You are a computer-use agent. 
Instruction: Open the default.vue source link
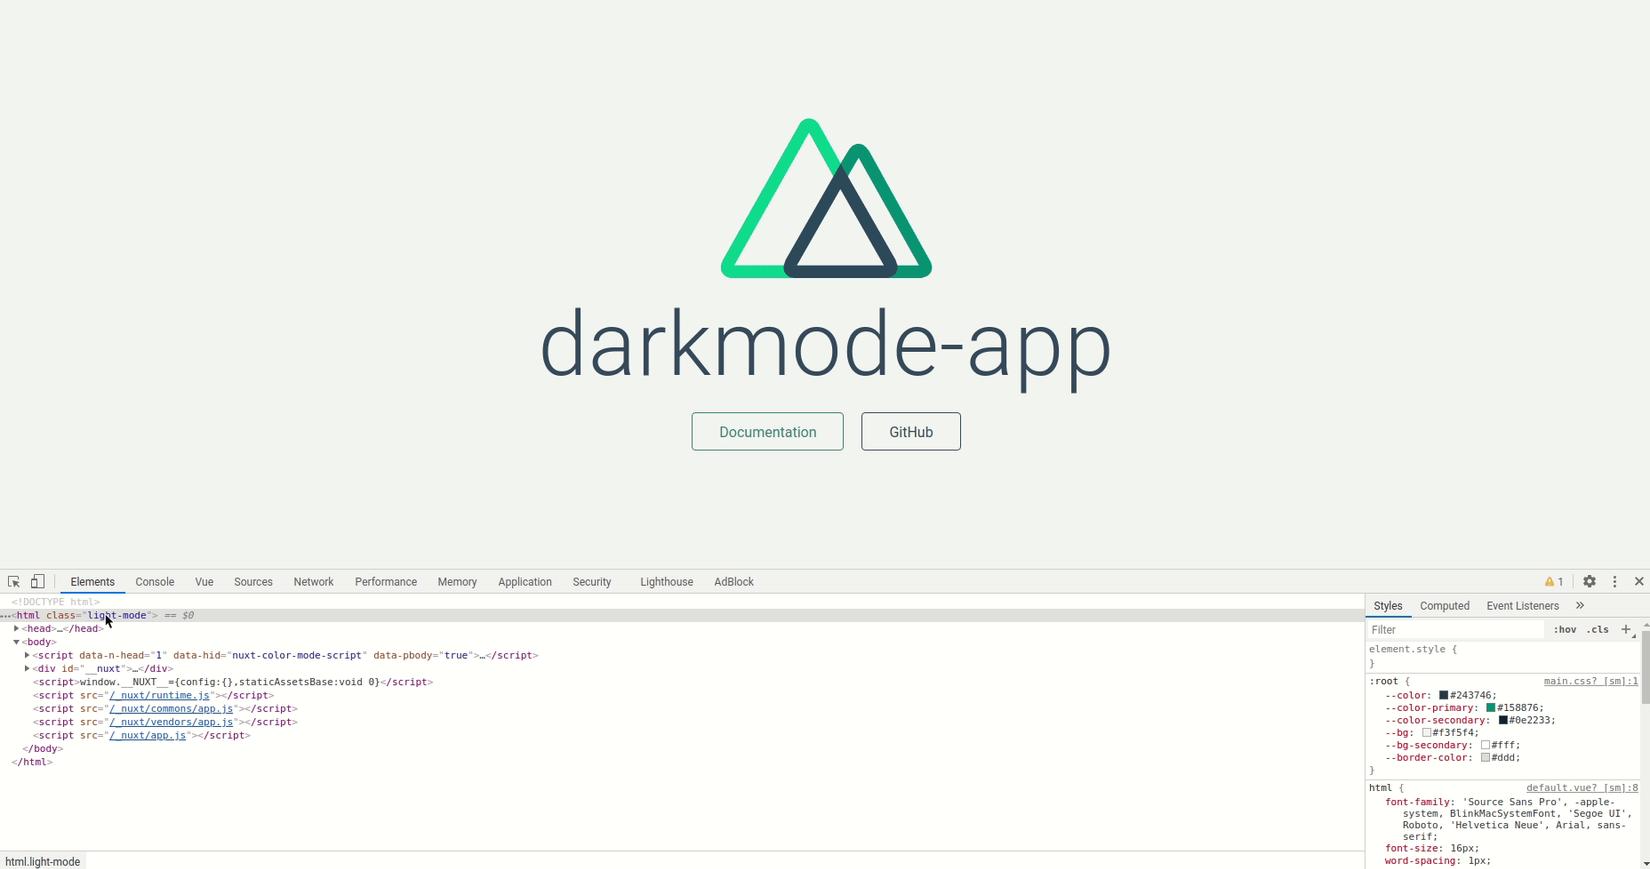[1582, 788]
